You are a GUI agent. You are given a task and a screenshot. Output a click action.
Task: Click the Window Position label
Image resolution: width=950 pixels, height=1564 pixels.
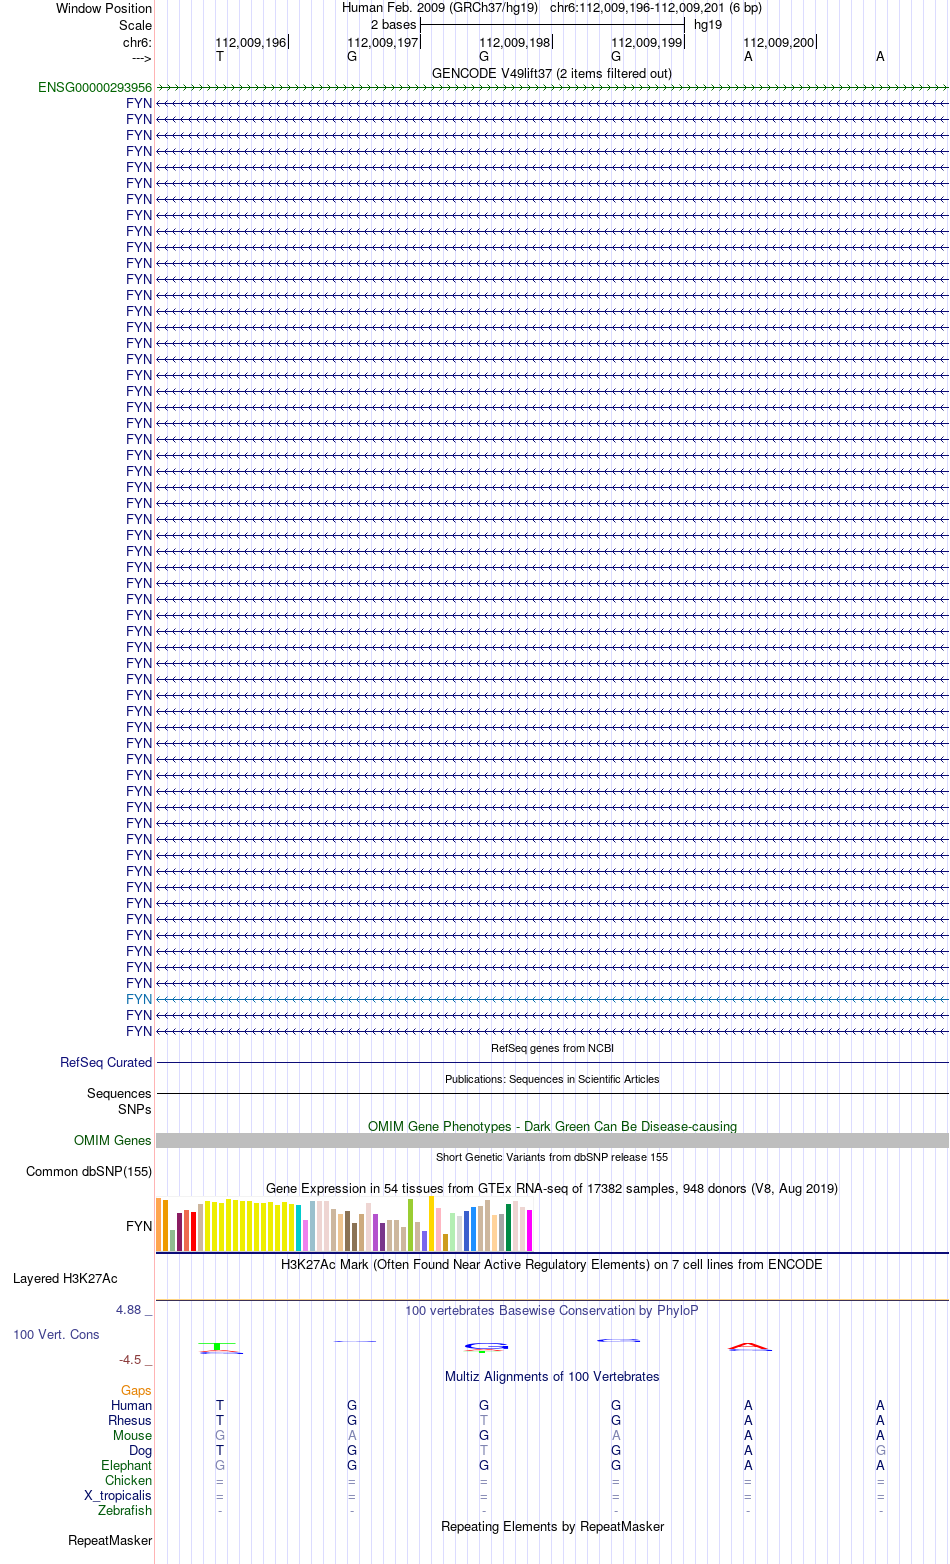click(x=104, y=9)
